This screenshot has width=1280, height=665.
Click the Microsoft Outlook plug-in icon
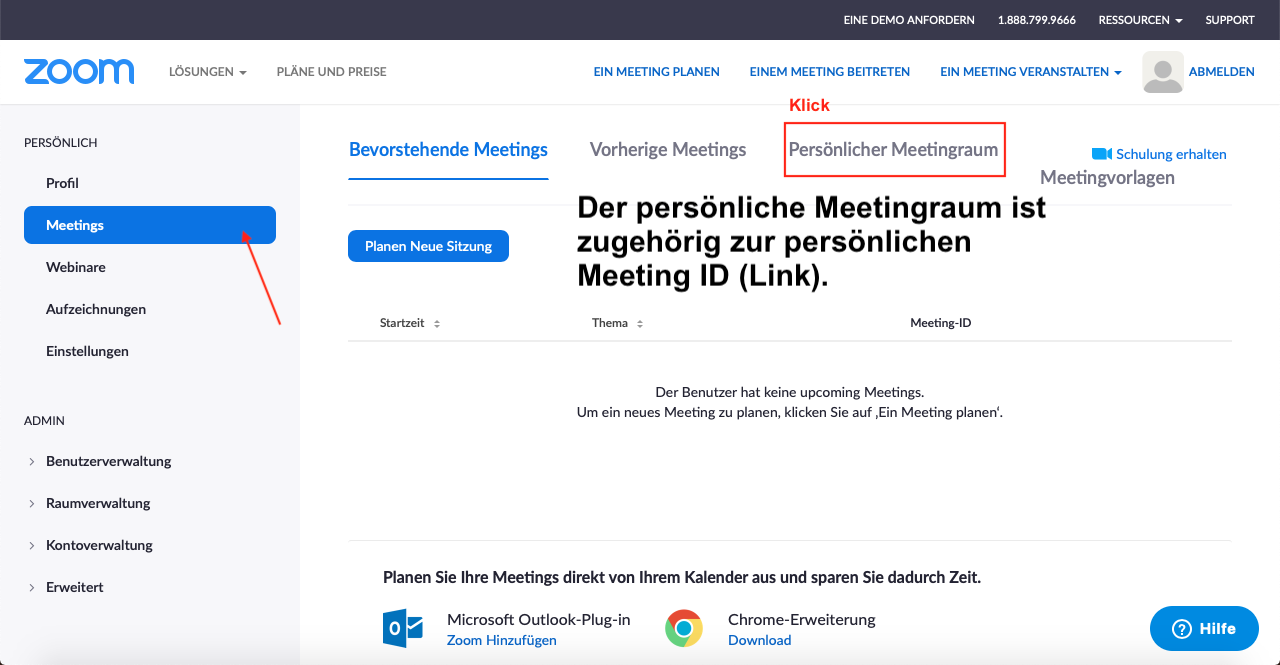point(403,628)
